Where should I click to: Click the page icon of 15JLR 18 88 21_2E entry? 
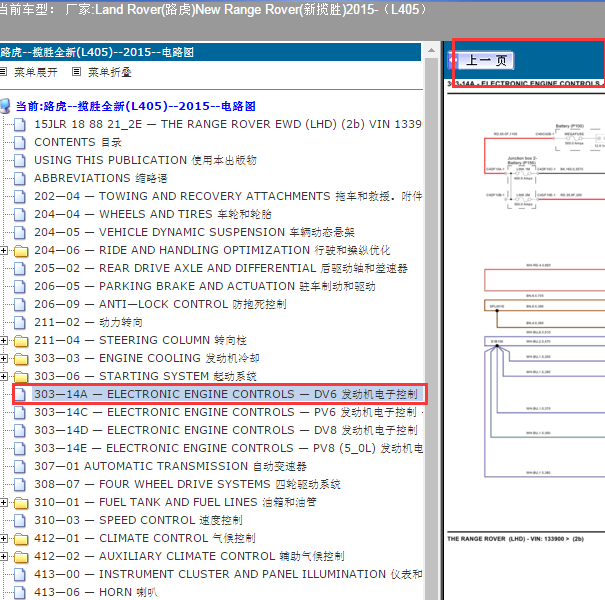pos(20,124)
